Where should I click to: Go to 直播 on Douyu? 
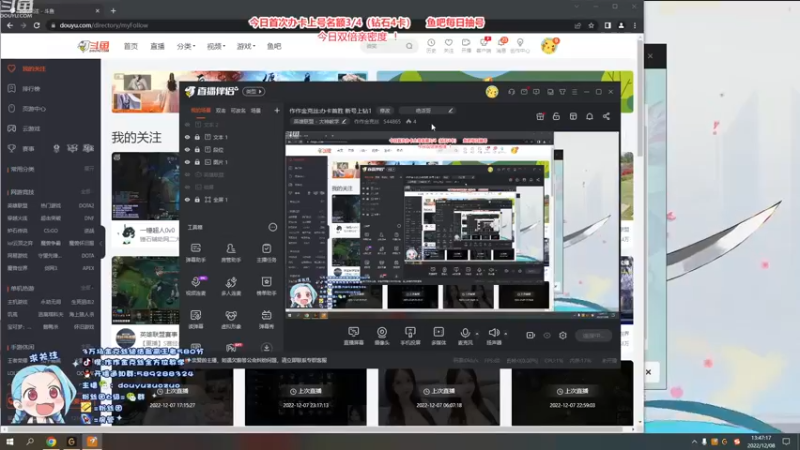tap(157, 46)
